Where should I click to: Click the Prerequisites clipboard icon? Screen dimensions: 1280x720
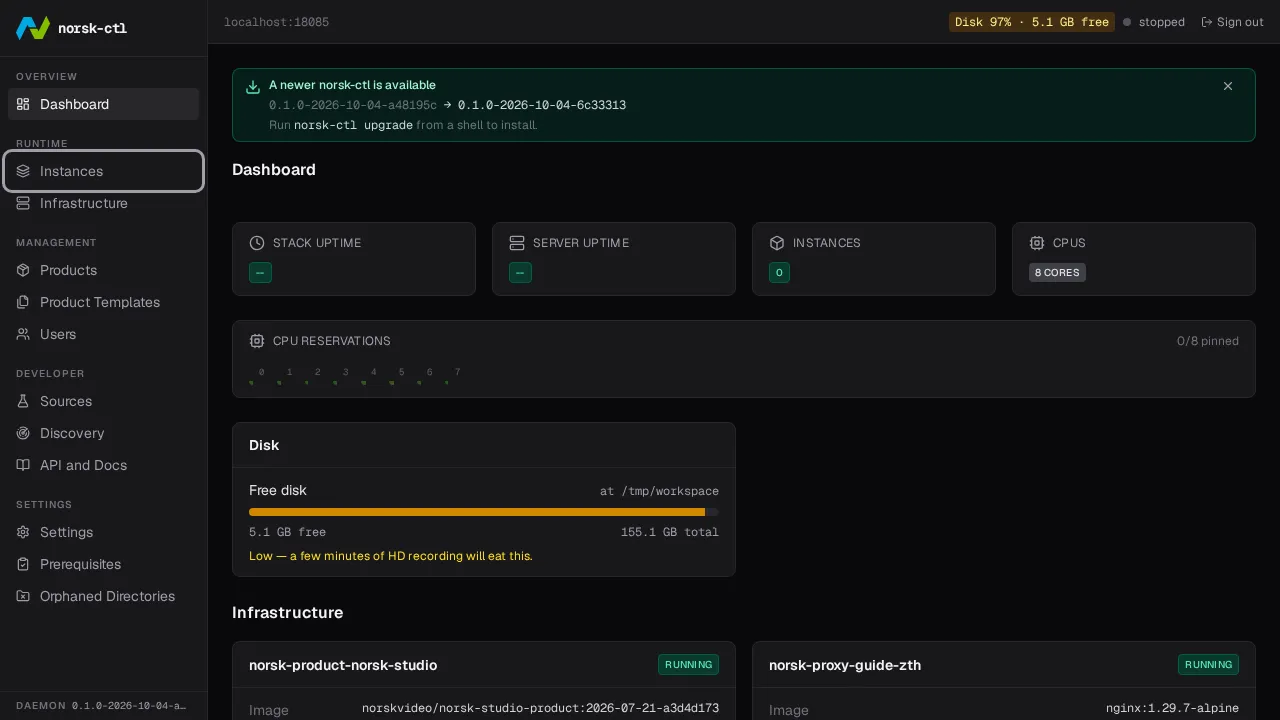pos(23,564)
